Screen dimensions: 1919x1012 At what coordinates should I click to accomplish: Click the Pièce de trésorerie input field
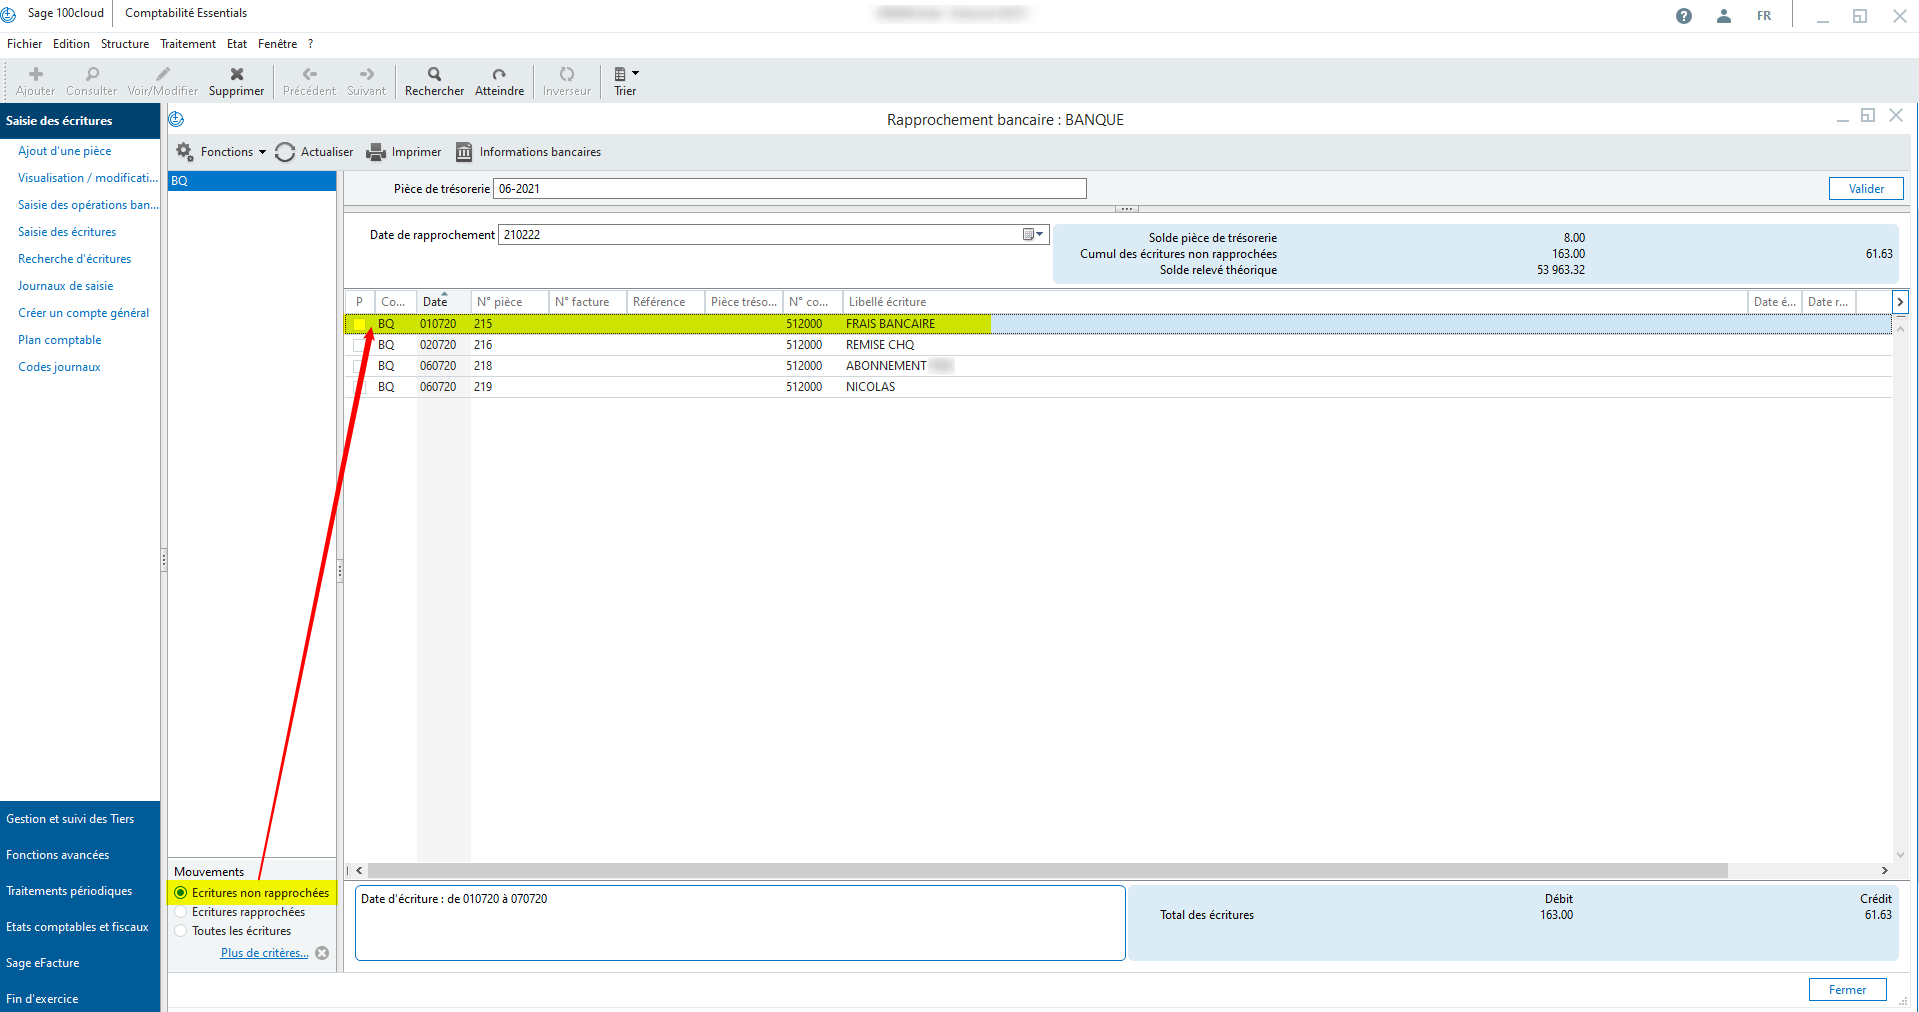789,189
